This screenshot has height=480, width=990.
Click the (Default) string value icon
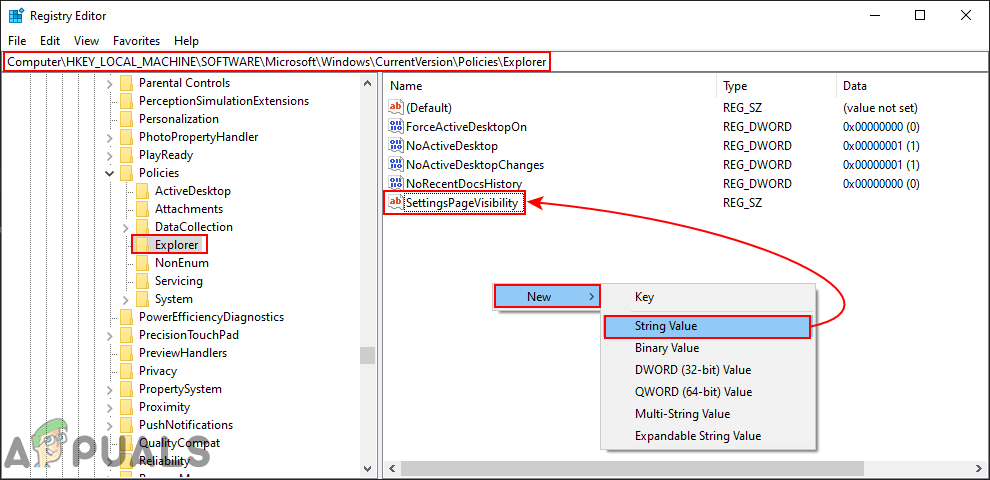(395, 108)
